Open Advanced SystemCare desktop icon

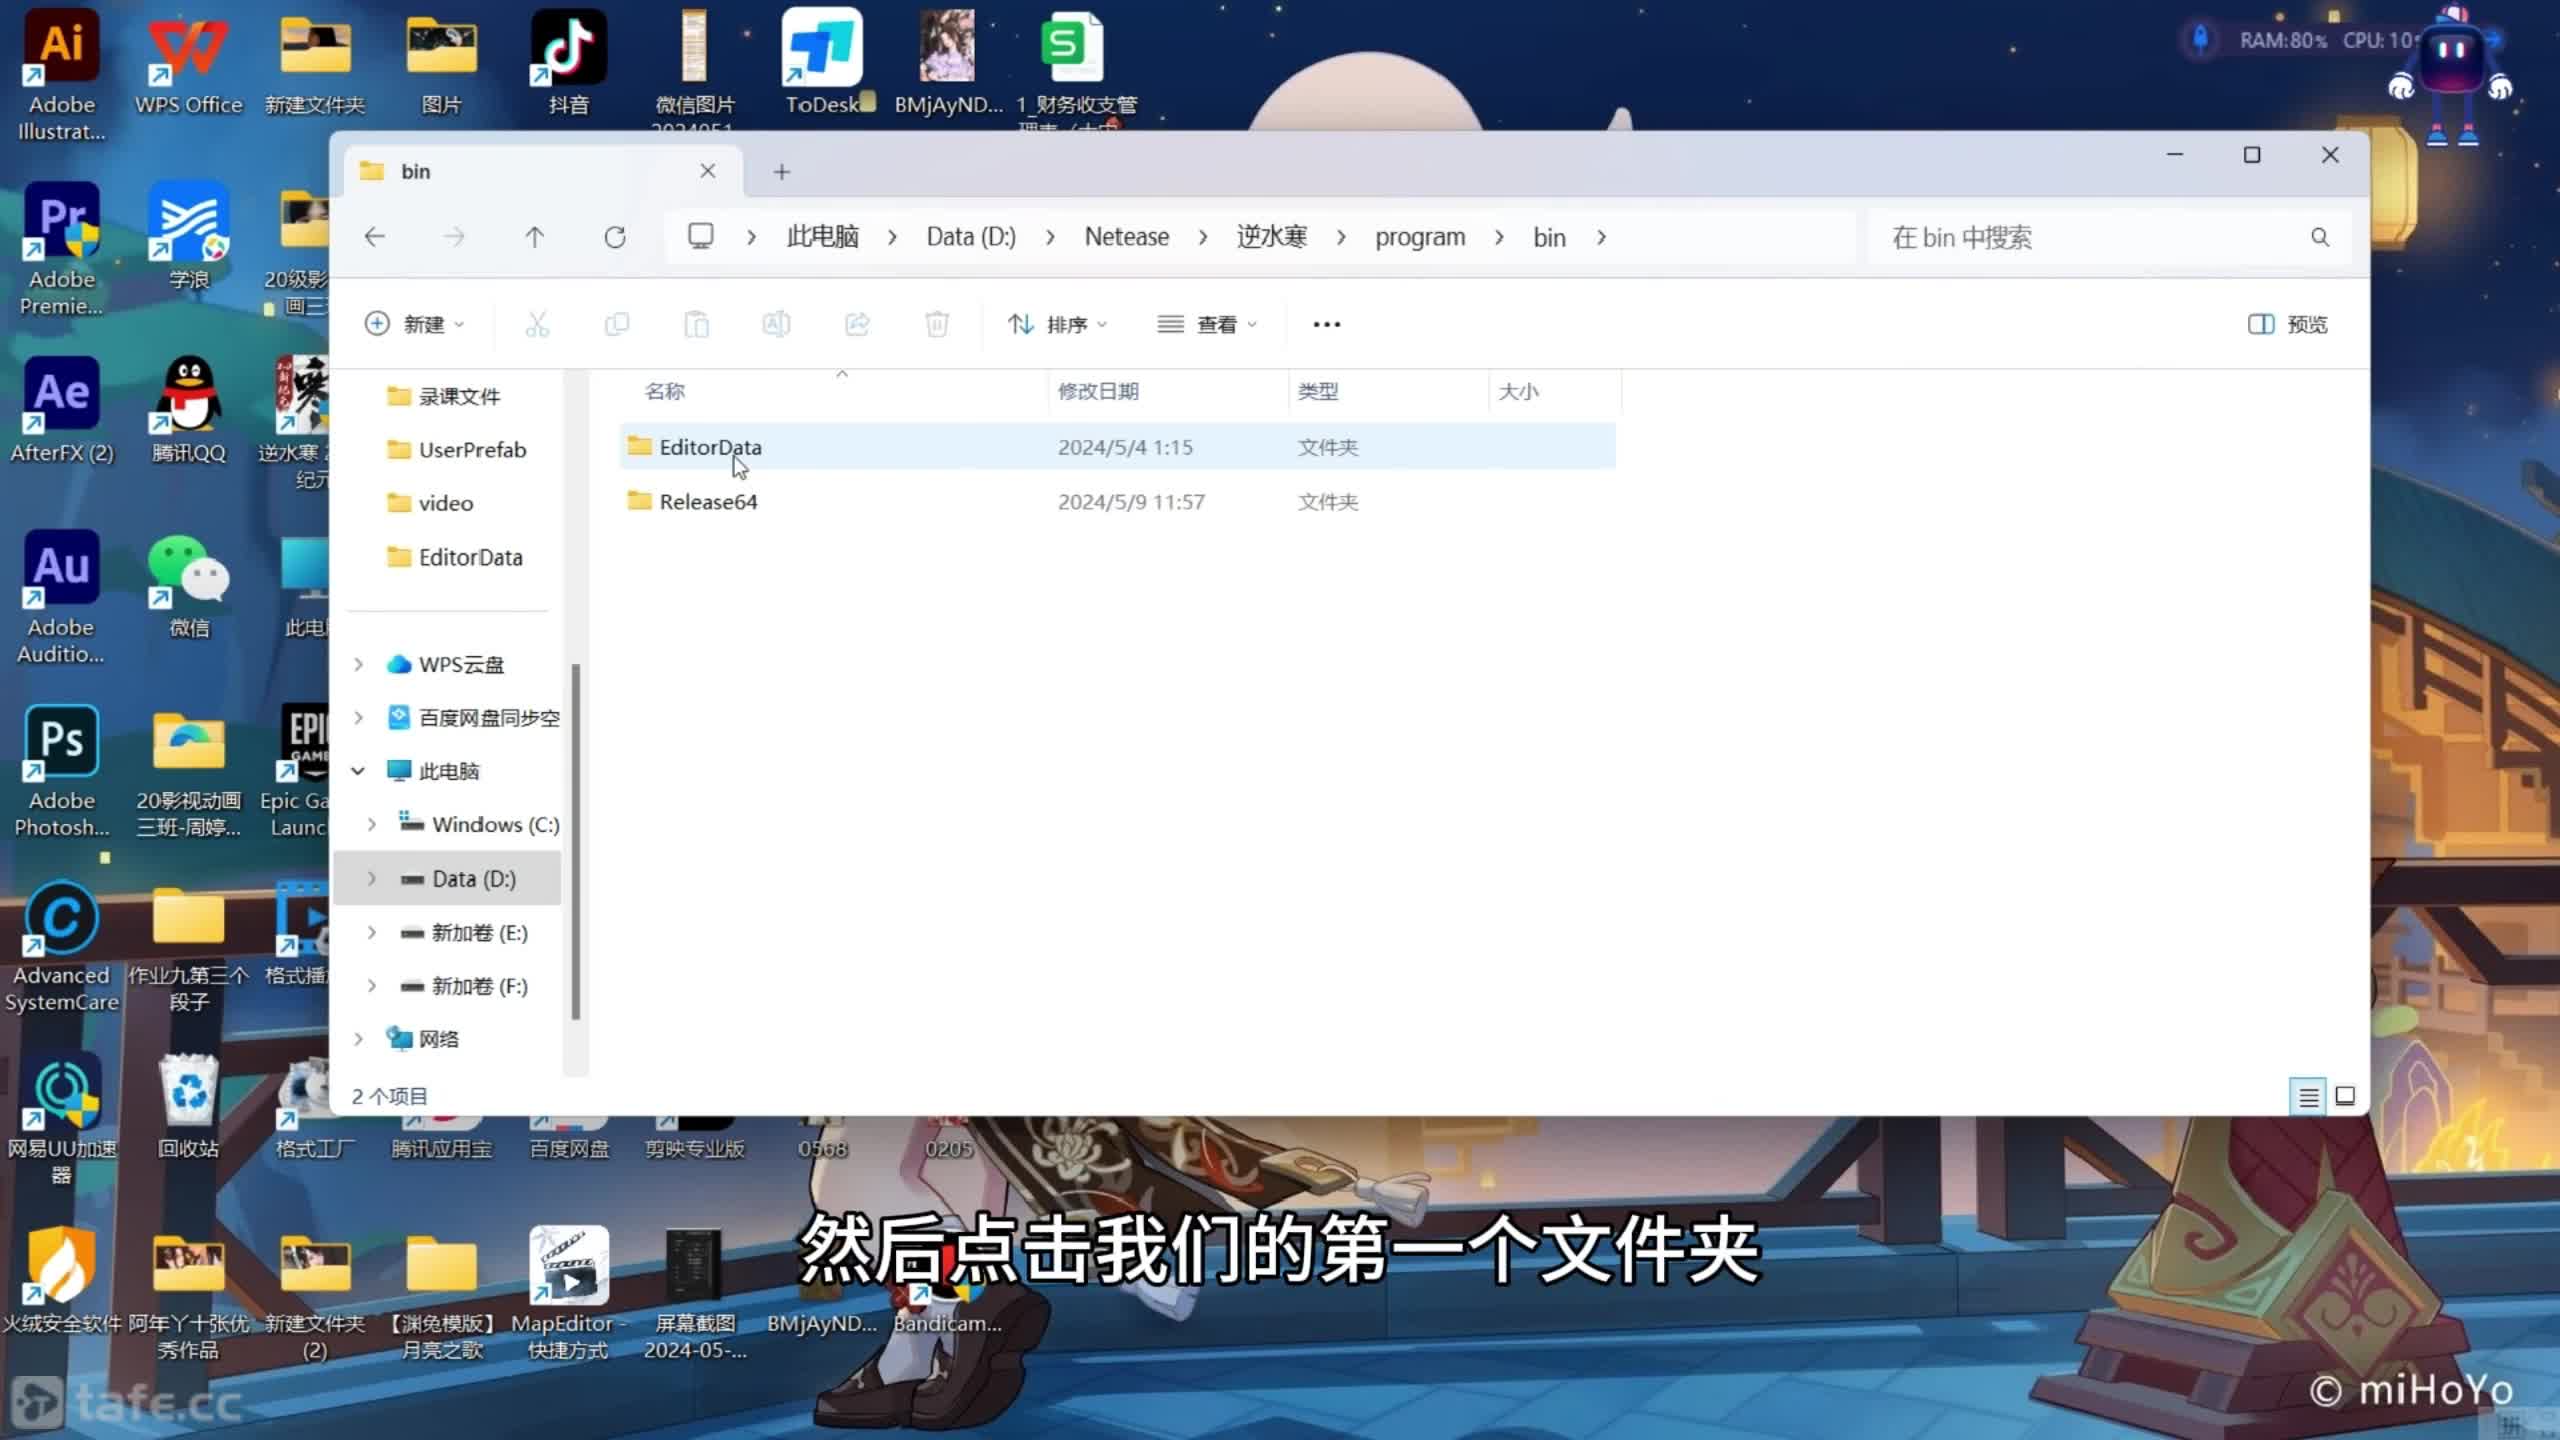(62, 948)
